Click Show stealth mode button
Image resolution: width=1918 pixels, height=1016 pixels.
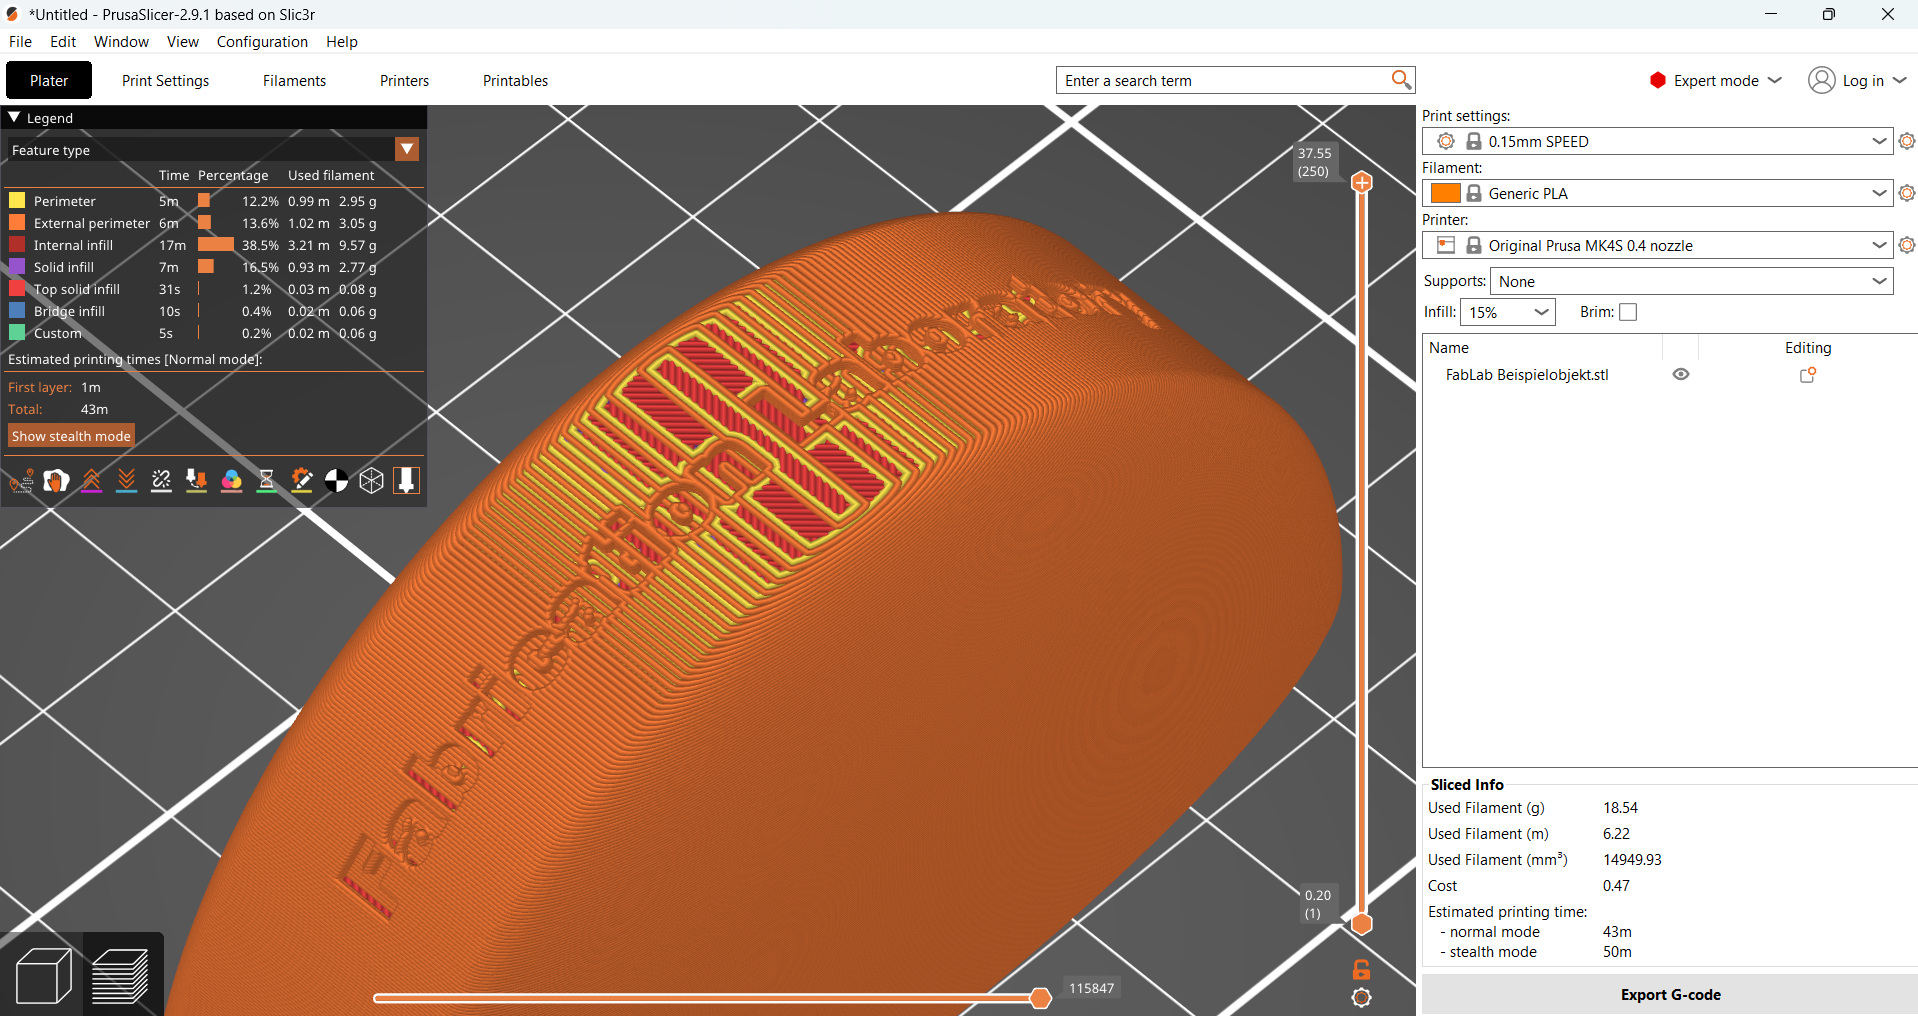pos(71,437)
